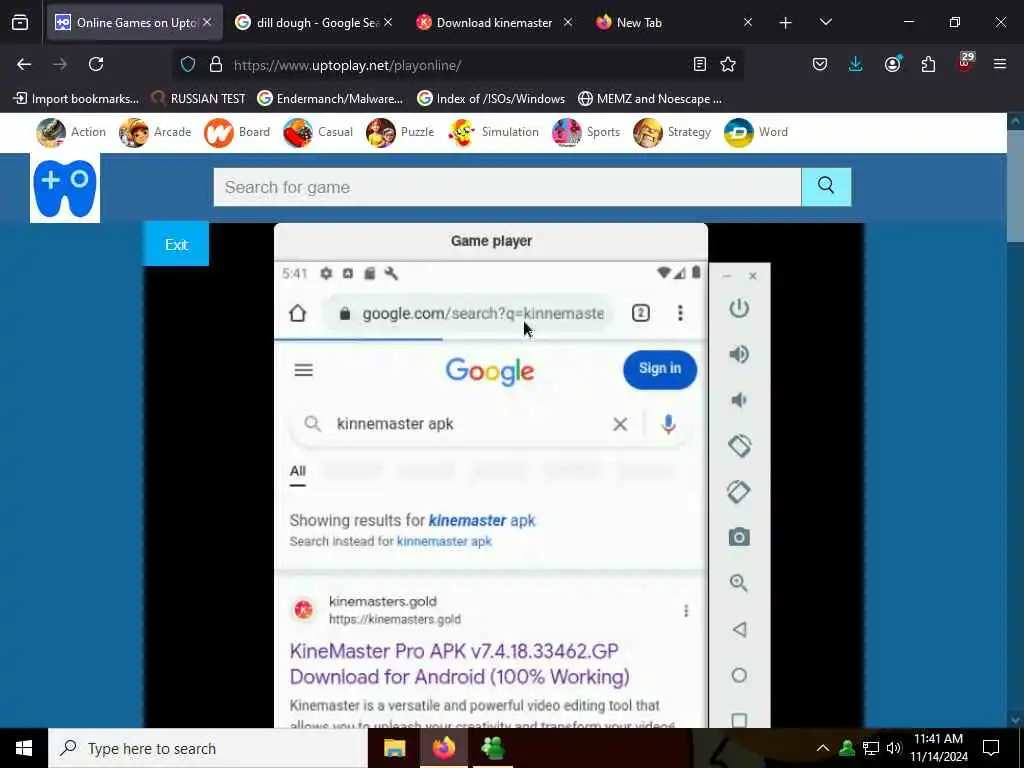Viewport: 1024px width, 768px height.
Task: Open the mobile browser tab switcher showing 2
Action: point(641,313)
